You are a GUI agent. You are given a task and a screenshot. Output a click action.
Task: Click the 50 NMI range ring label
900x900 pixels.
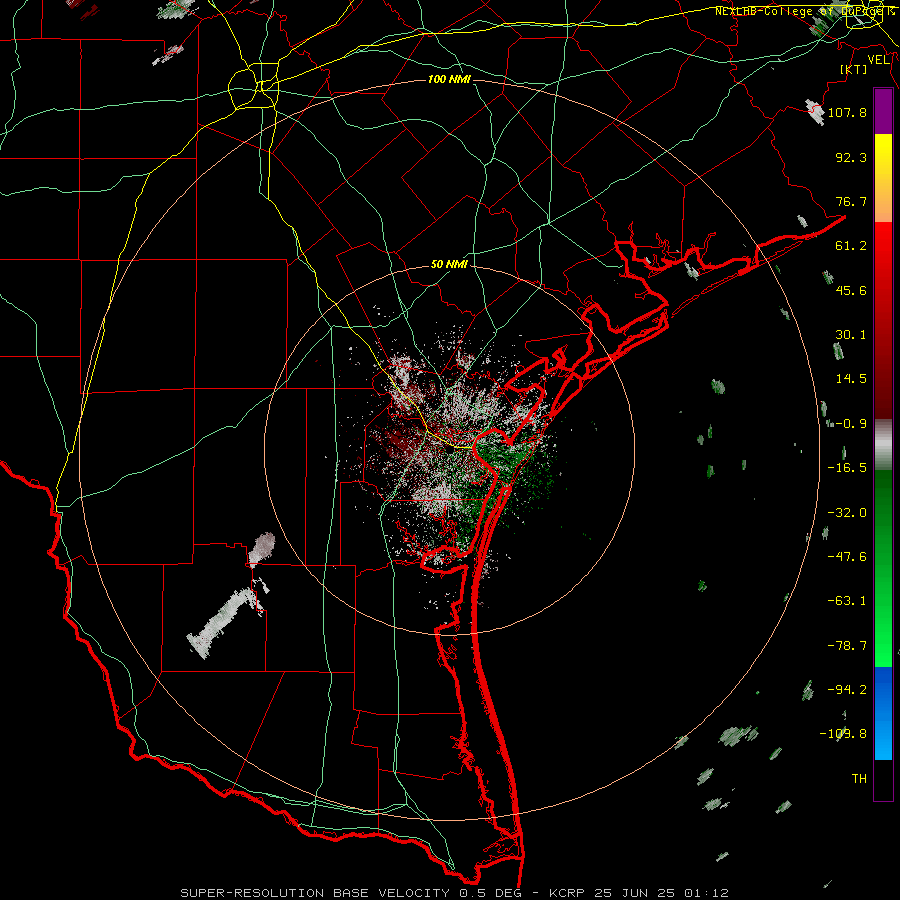(449, 265)
